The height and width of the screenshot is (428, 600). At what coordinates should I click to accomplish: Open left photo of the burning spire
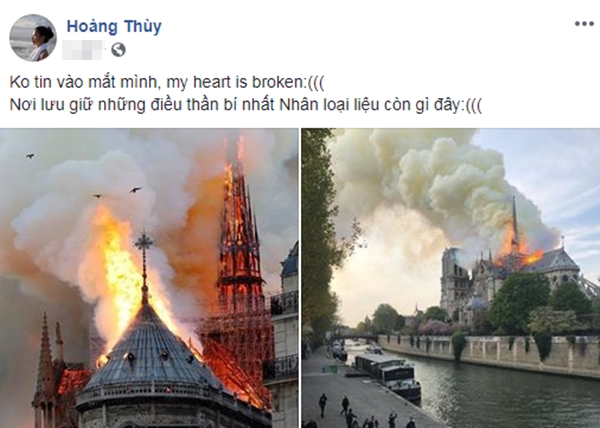click(x=149, y=278)
